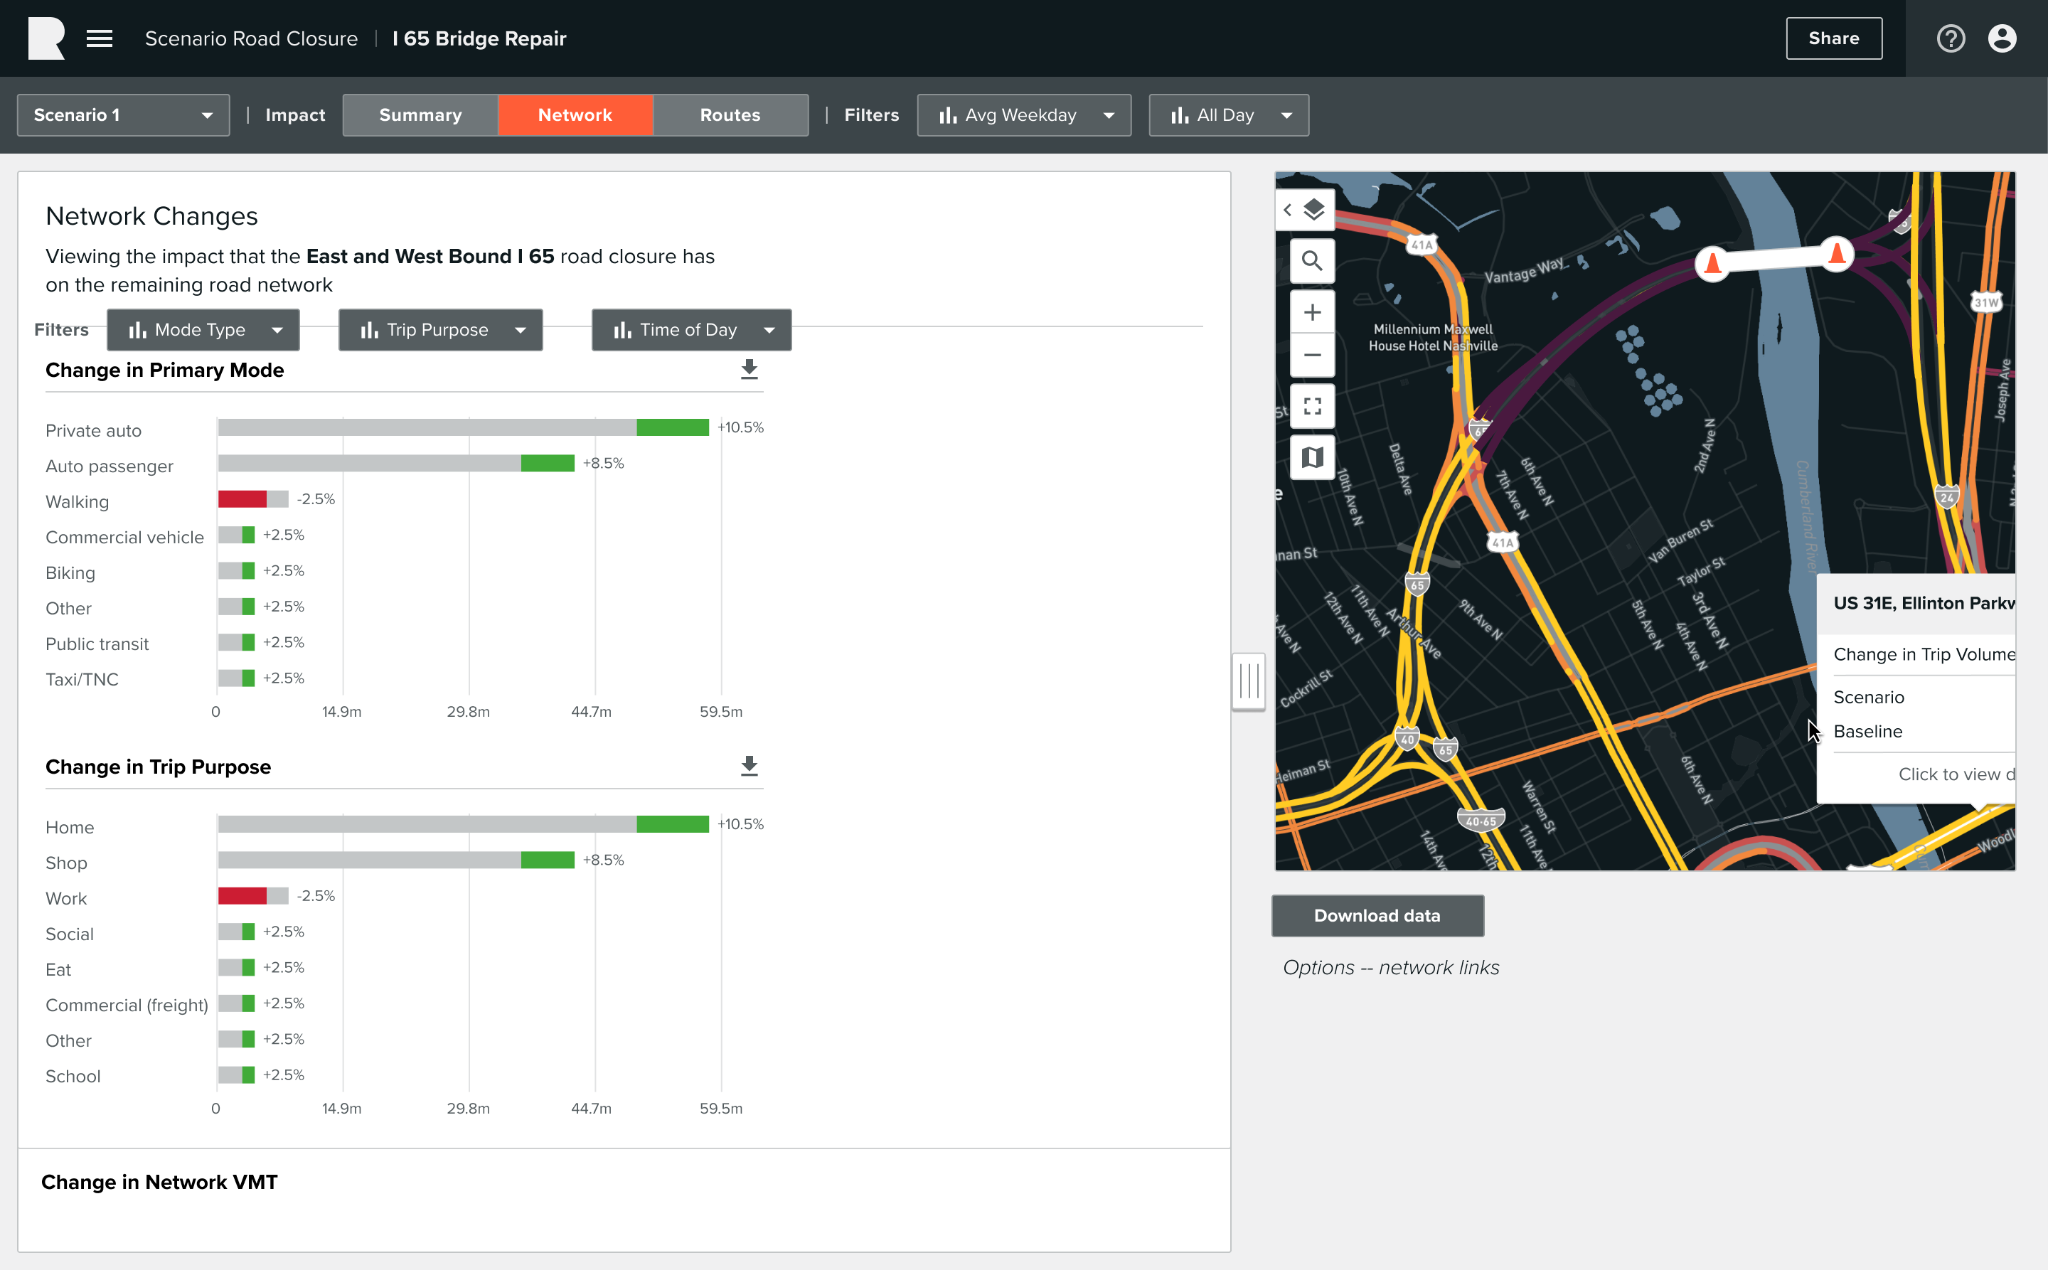Expand the Mode Type filter
This screenshot has width=2048, height=1270.
(203, 330)
